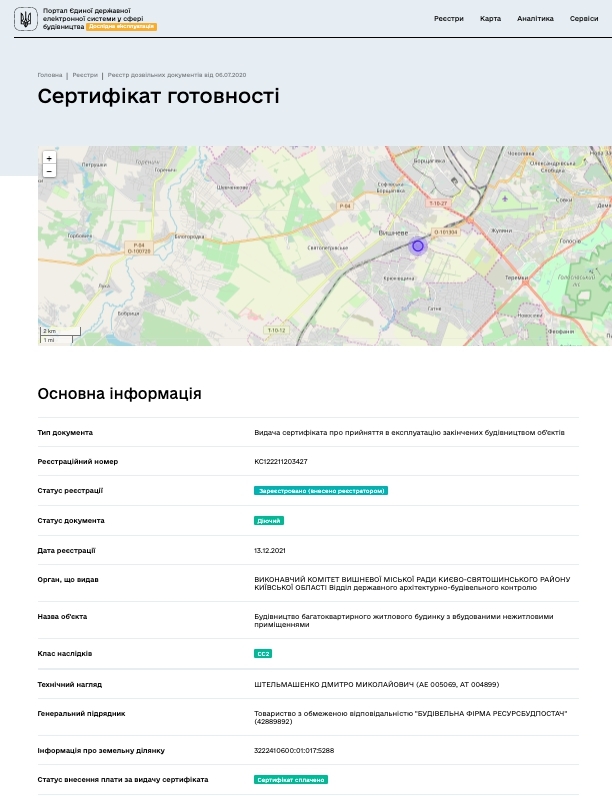612x796 pixels.
Task: Click the Генеральний підрядник row label
Action: [81, 713]
